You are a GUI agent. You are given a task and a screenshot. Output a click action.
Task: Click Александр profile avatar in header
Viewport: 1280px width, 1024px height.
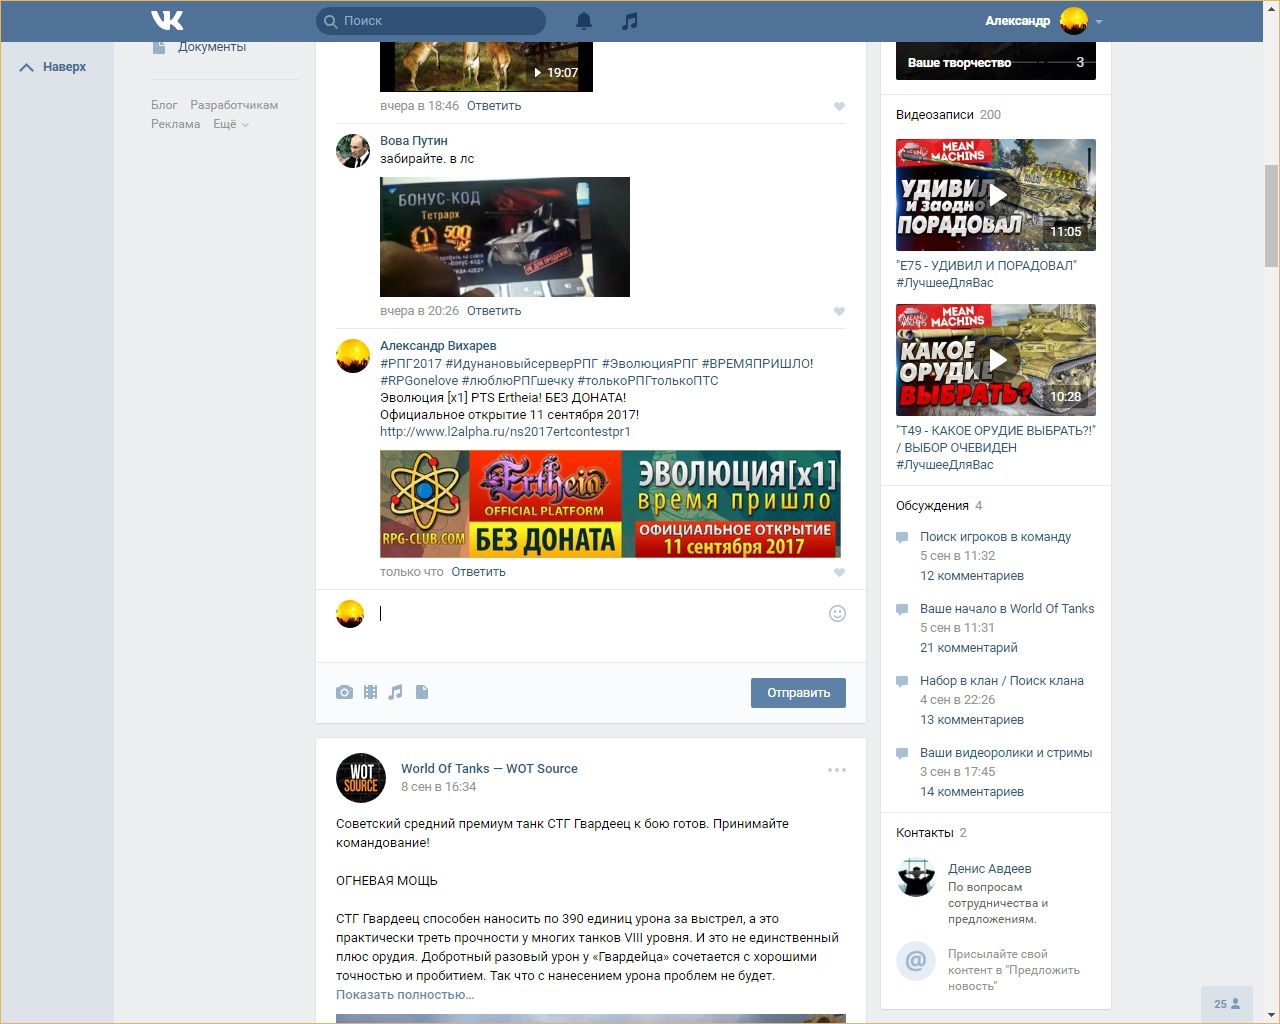(x=1074, y=21)
